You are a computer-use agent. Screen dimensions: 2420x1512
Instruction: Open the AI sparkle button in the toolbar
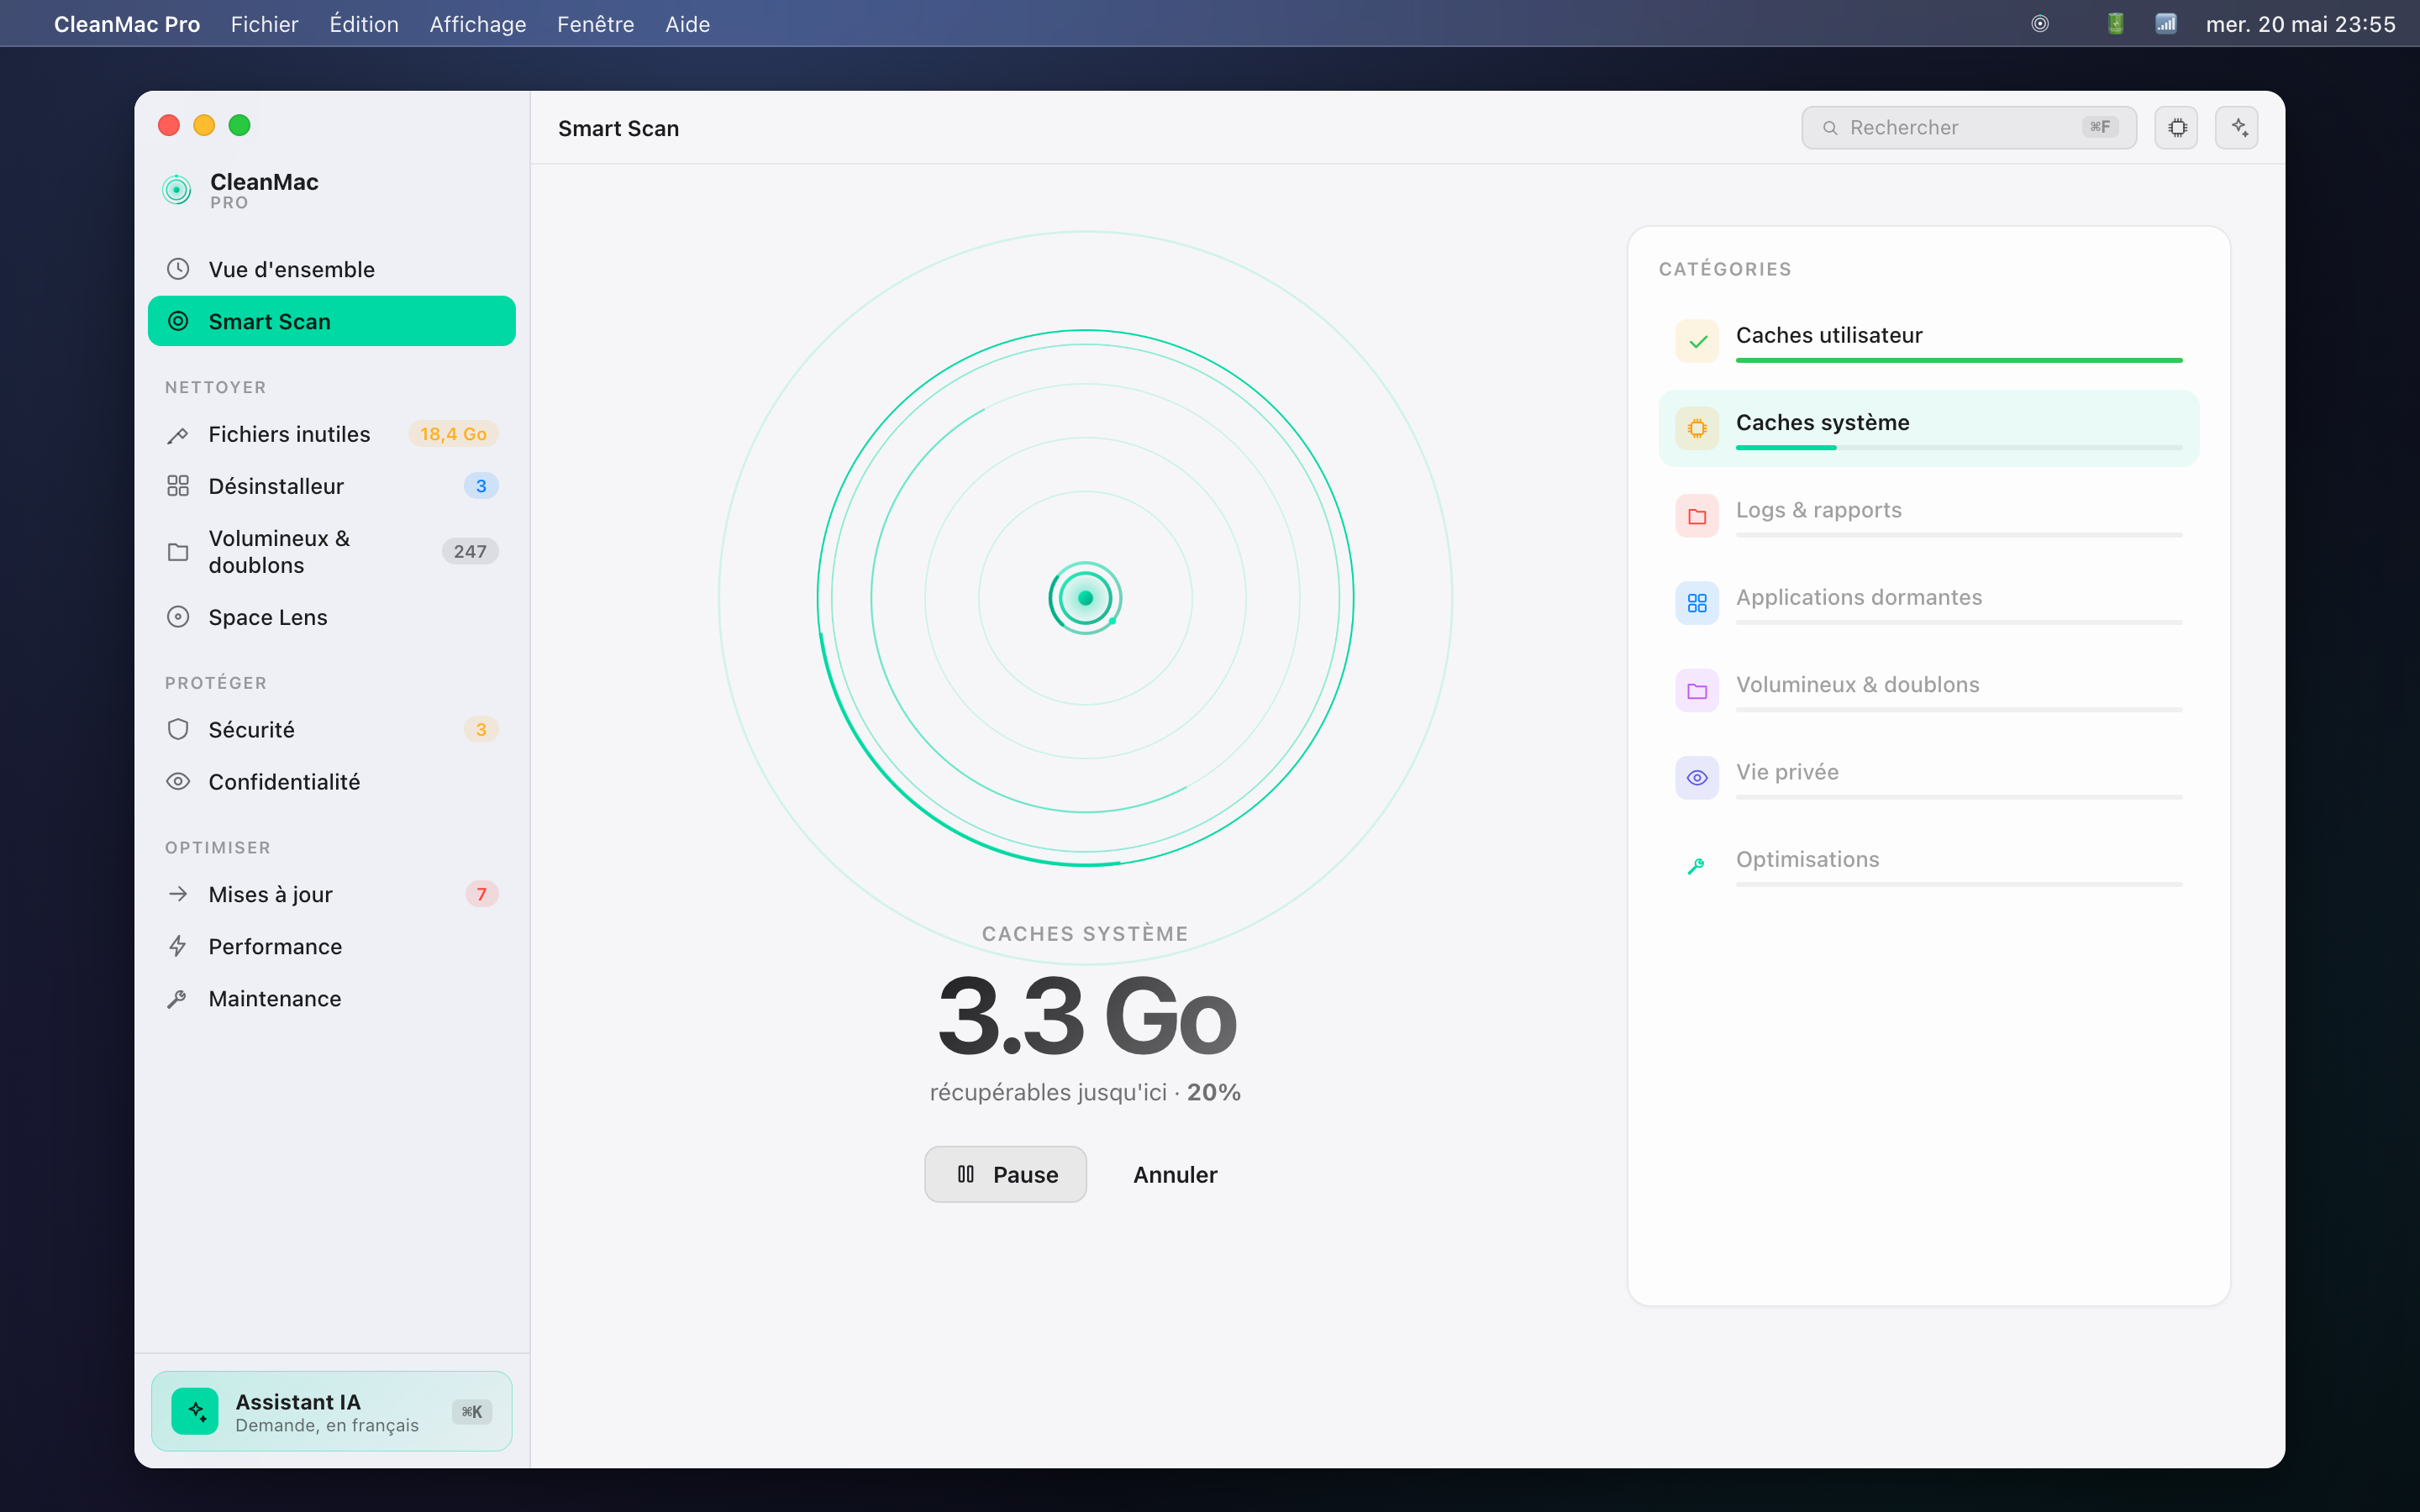pyautogui.click(x=2237, y=128)
